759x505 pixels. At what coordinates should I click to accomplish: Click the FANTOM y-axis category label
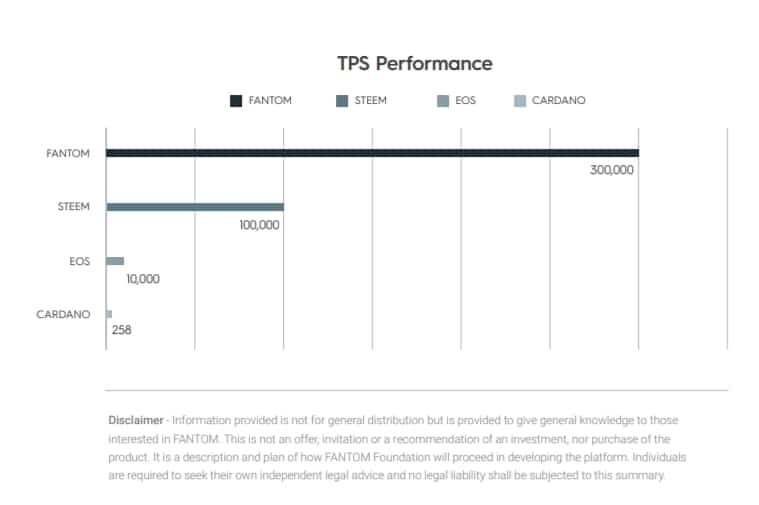pyautogui.click(x=68, y=154)
